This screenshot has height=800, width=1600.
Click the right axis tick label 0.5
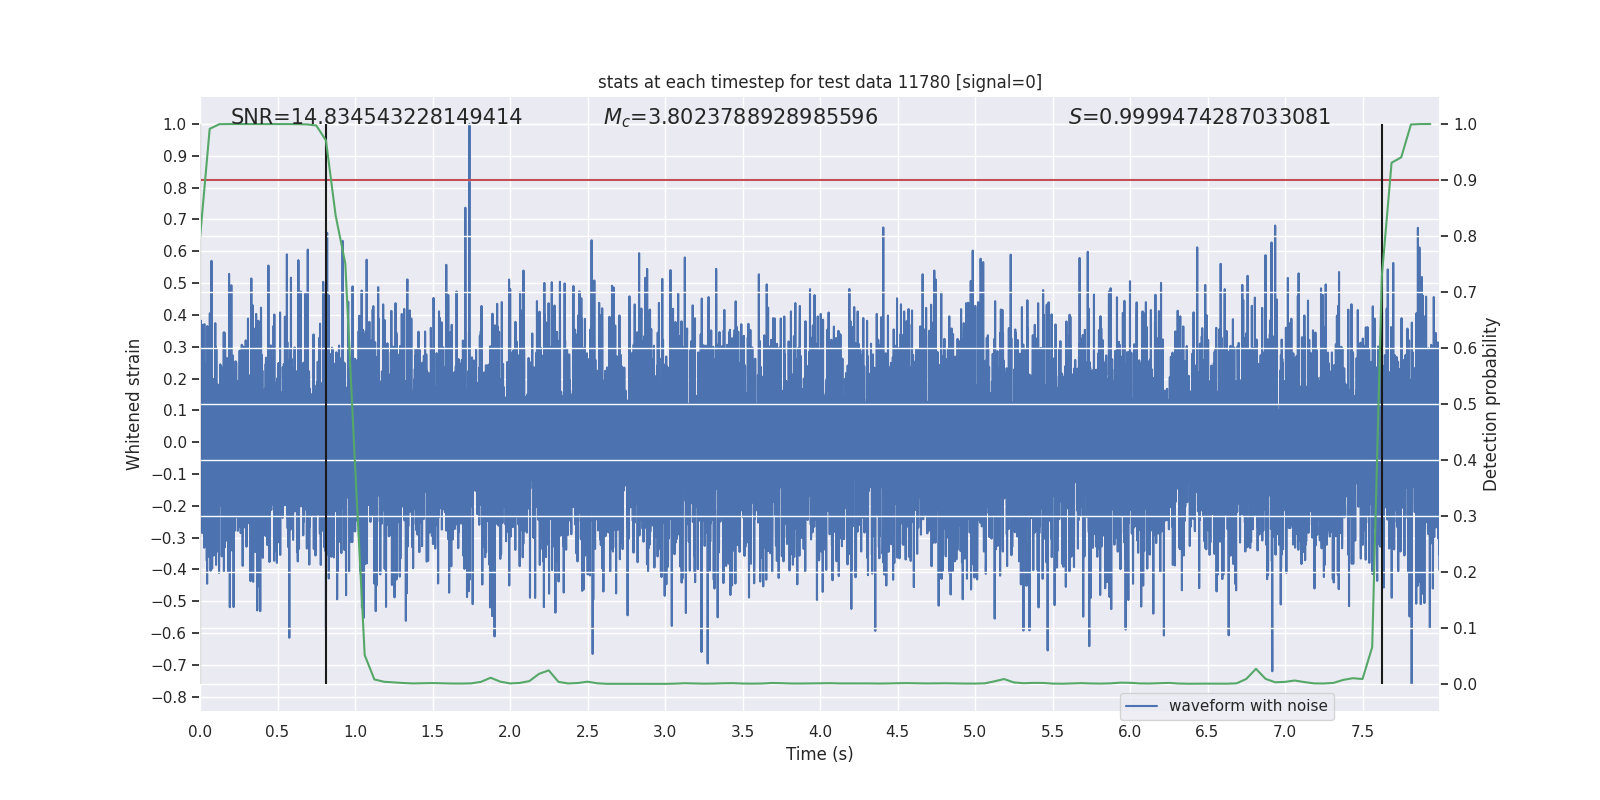[x=1465, y=404]
